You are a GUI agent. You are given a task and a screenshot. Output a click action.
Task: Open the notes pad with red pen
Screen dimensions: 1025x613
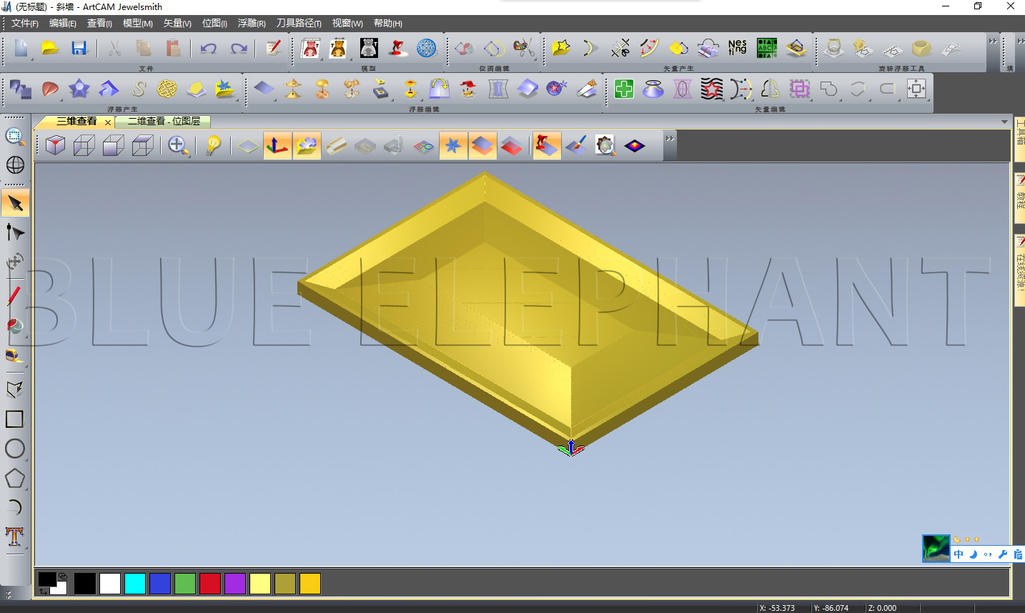[273, 48]
